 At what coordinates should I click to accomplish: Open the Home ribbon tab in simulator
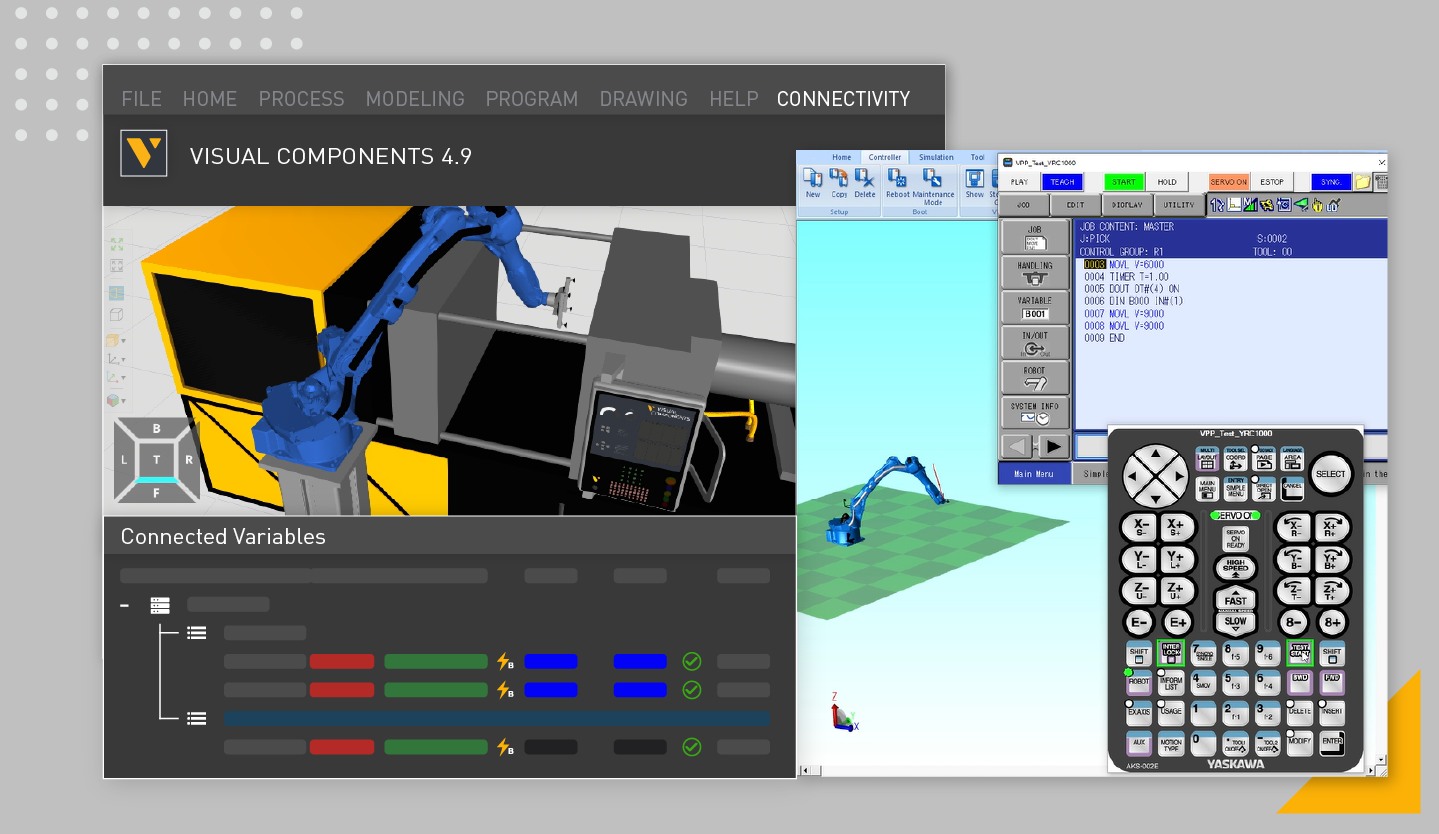(x=842, y=157)
